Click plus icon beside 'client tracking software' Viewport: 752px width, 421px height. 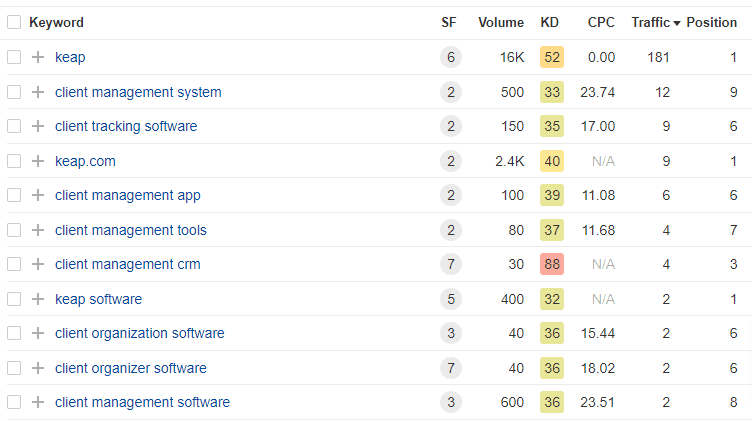pyautogui.click(x=38, y=126)
